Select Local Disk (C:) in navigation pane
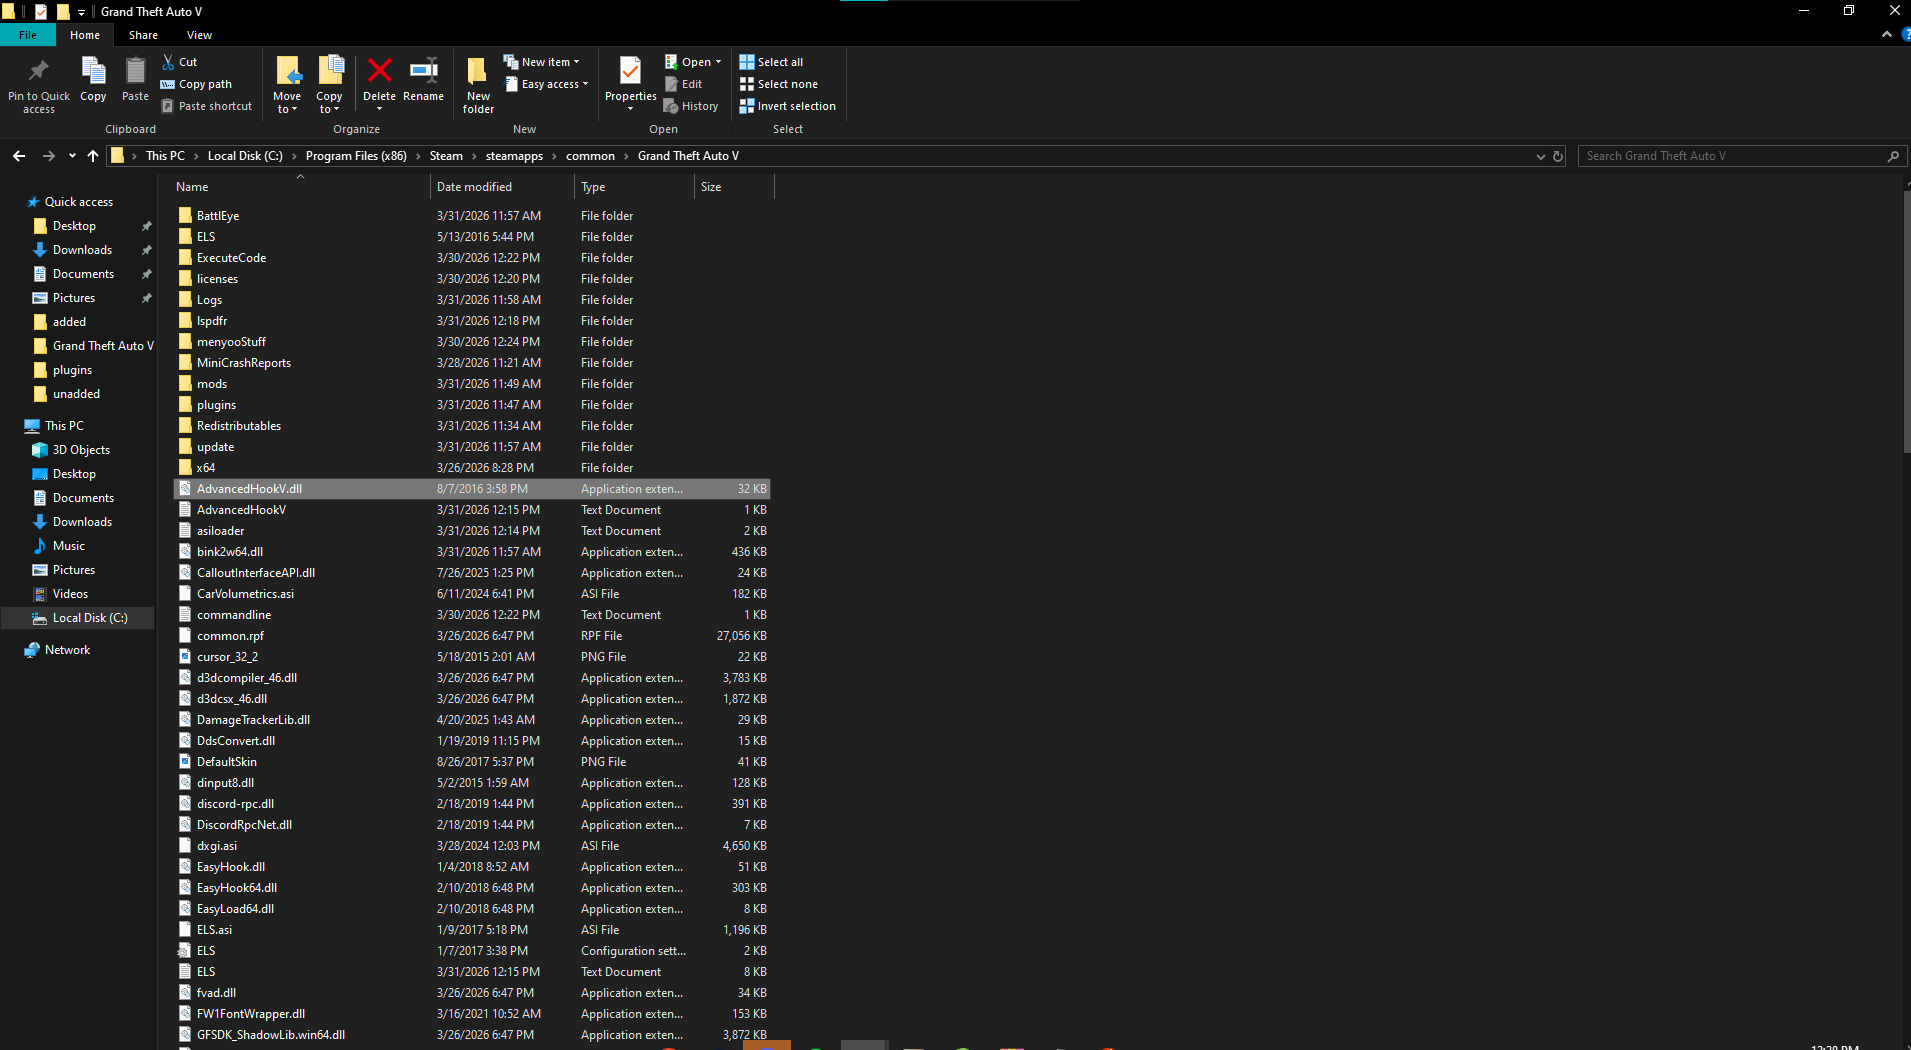 [x=90, y=618]
